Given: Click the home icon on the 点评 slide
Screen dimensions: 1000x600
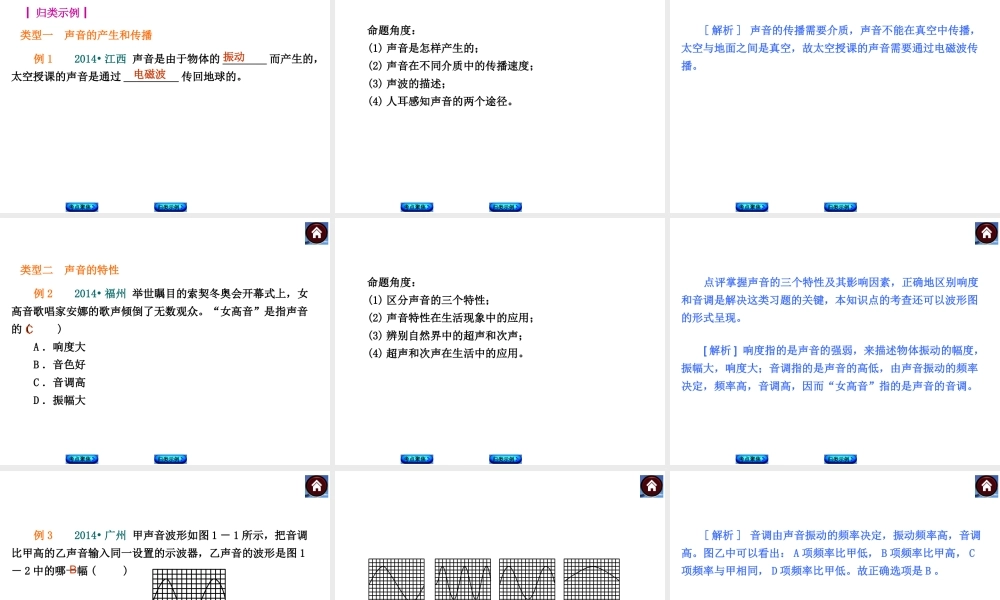Looking at the screenshot, I should (986, 233).
